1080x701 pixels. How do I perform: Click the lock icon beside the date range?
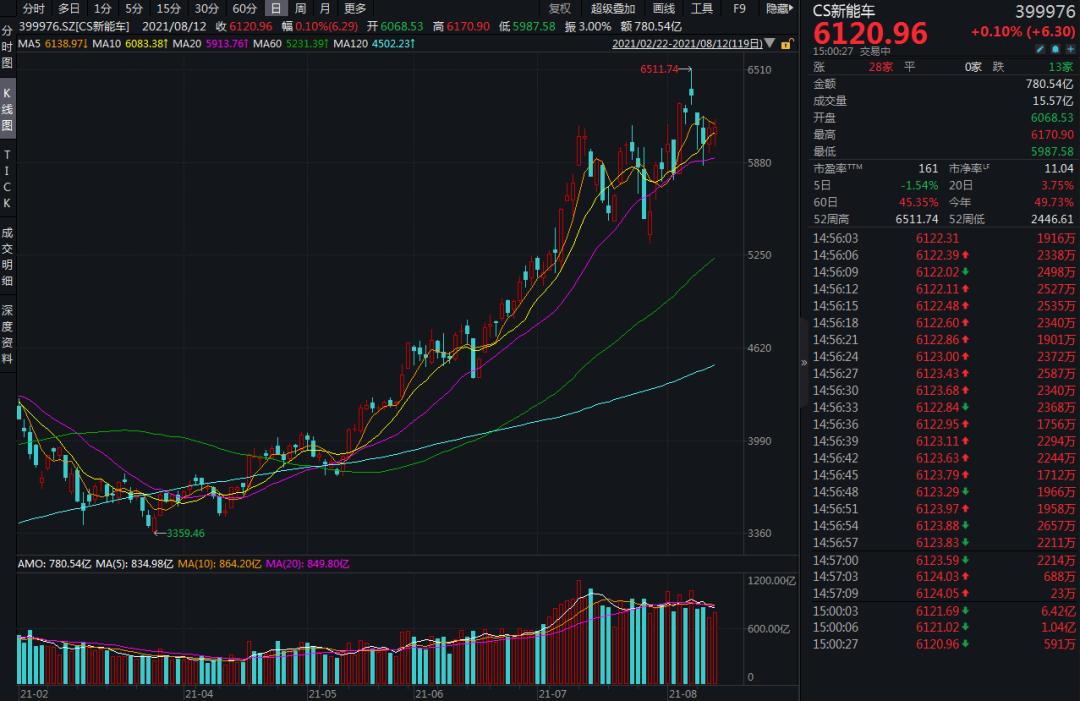click(787, 44)
